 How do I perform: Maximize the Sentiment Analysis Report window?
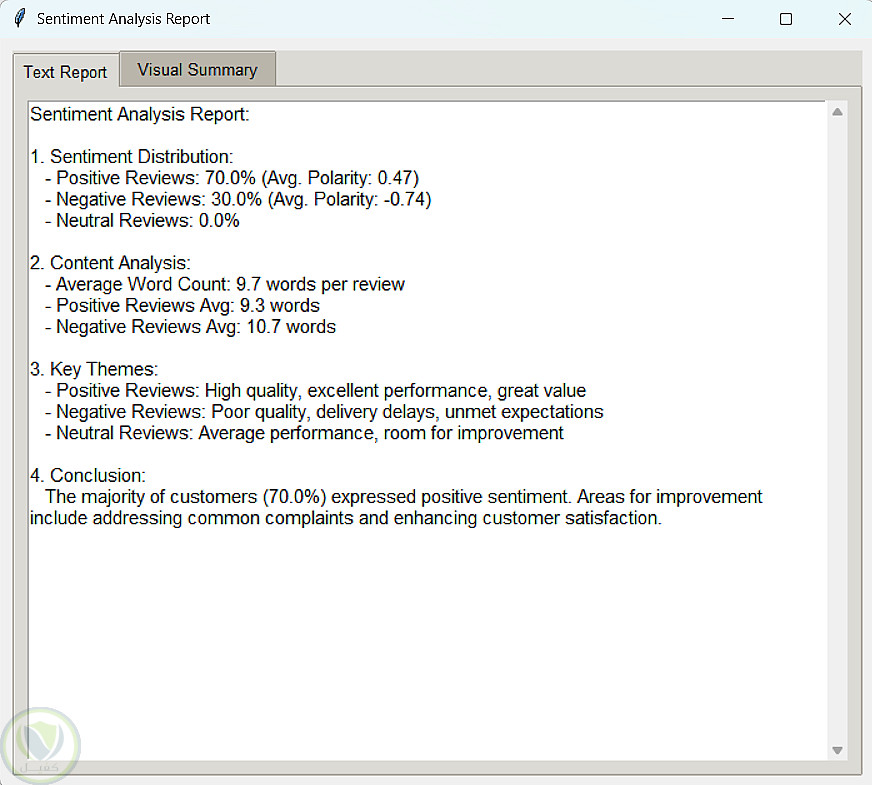[786, 19]
